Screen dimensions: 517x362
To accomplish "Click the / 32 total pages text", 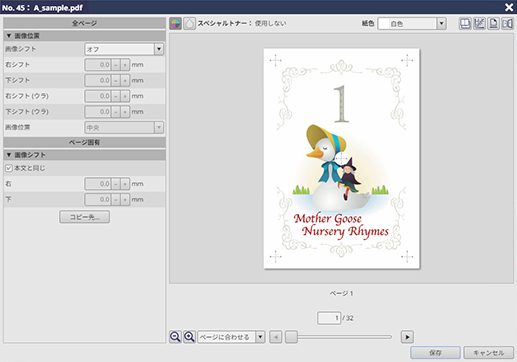I will [348, 318].
